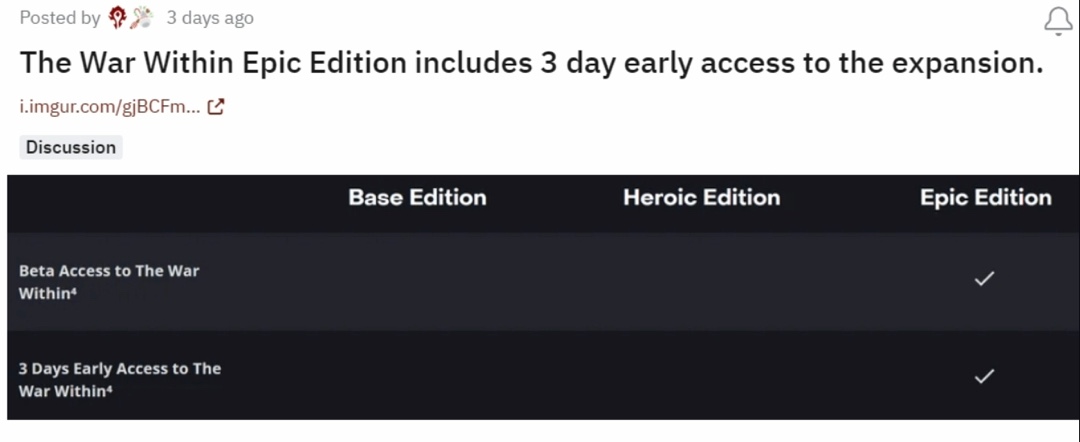
Task: Click the empty Heroic Edition Early Access cell
Action: pos(701,378)
